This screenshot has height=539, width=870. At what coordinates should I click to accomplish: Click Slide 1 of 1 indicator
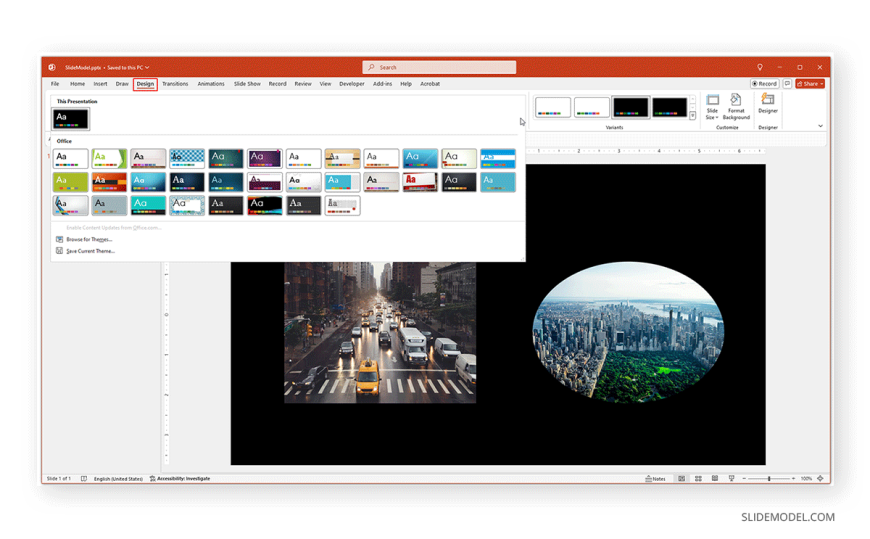[58, 478]
